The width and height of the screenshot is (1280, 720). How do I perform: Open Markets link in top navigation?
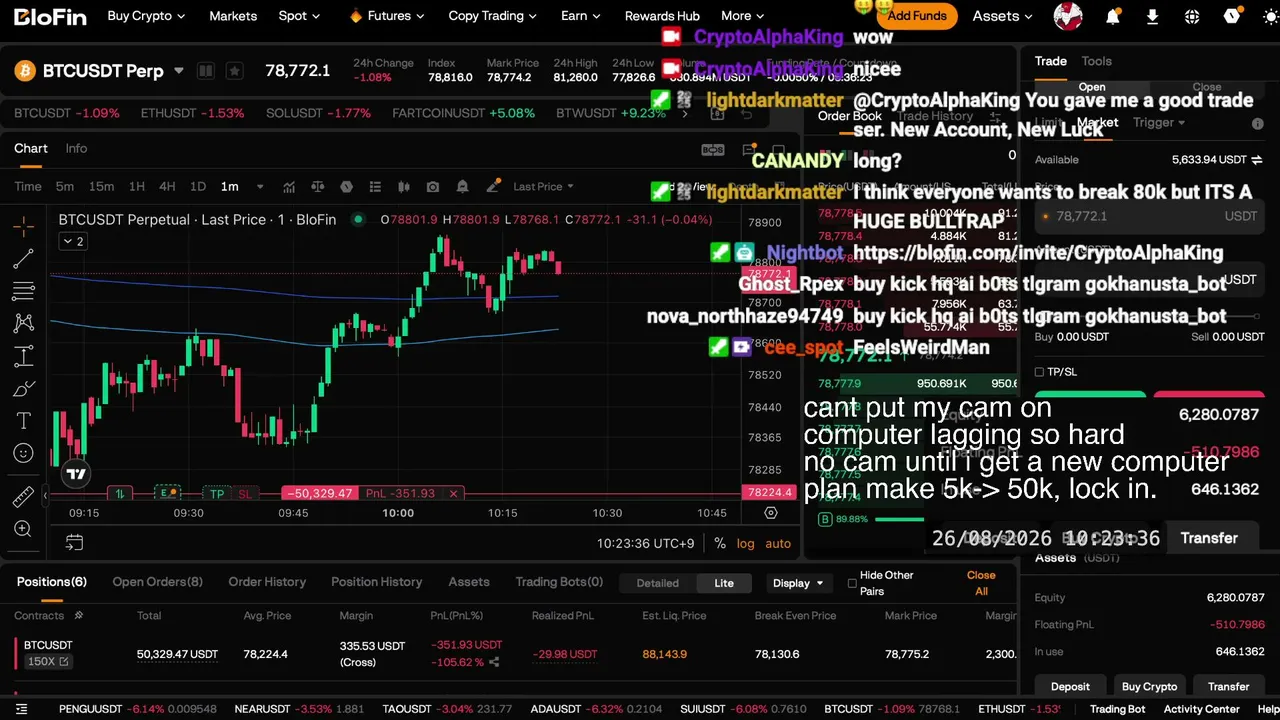(233, 16)
